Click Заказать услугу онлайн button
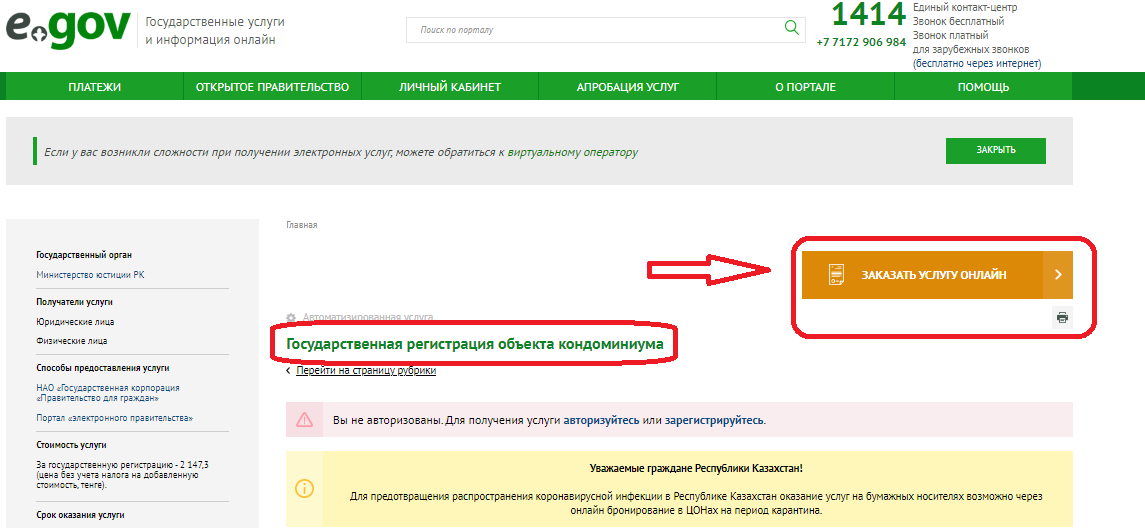This screenshot has height=528, width=1145. pyautogui.click(x=937, y=275)
